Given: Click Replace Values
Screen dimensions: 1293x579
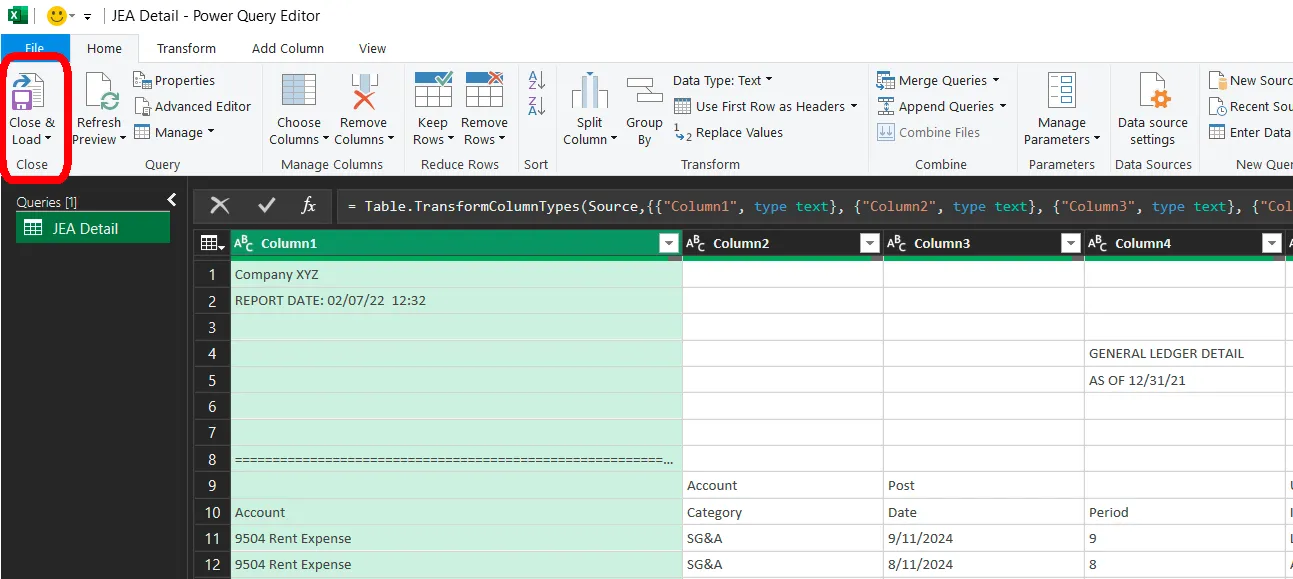Looking at the screenshot, I should (x=728, y=132).
